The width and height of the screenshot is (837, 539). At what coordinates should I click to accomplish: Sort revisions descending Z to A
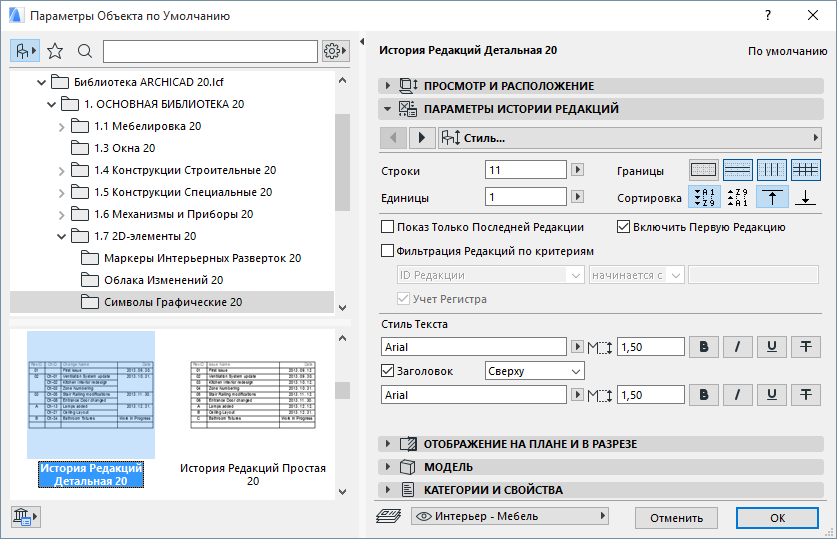[x=738, y=197]
